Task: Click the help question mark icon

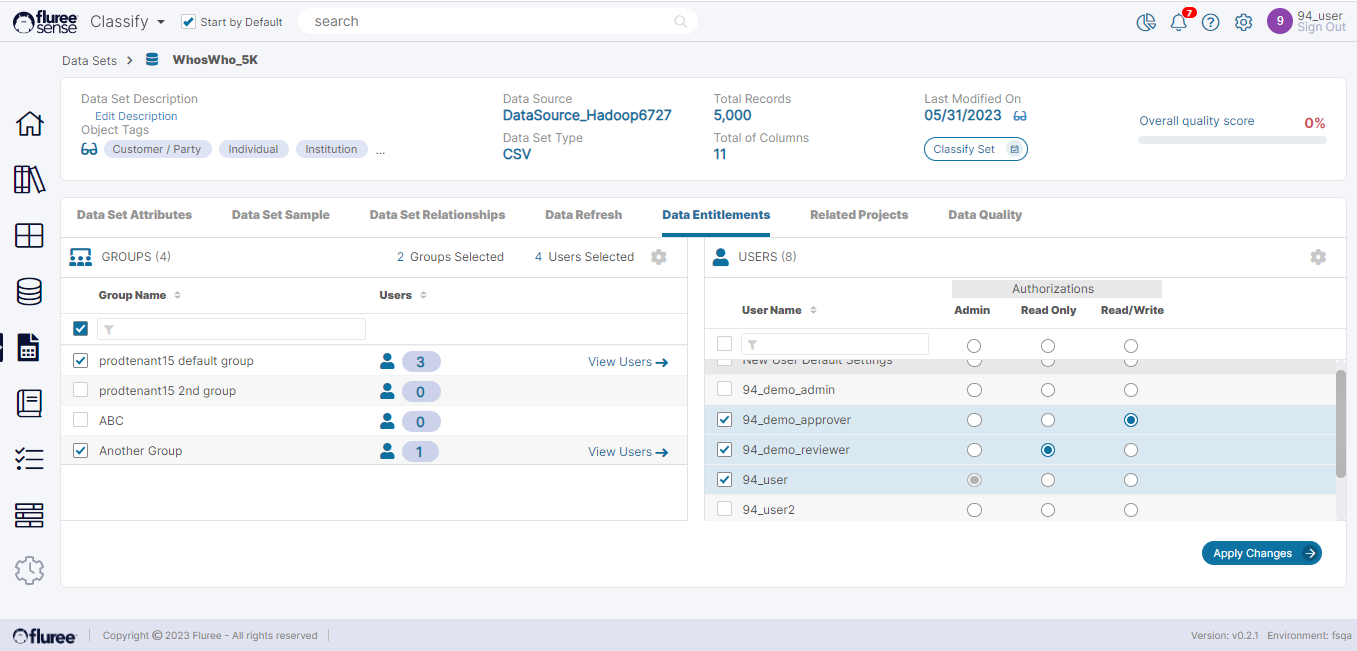Action: click(x=1210, y=22)
